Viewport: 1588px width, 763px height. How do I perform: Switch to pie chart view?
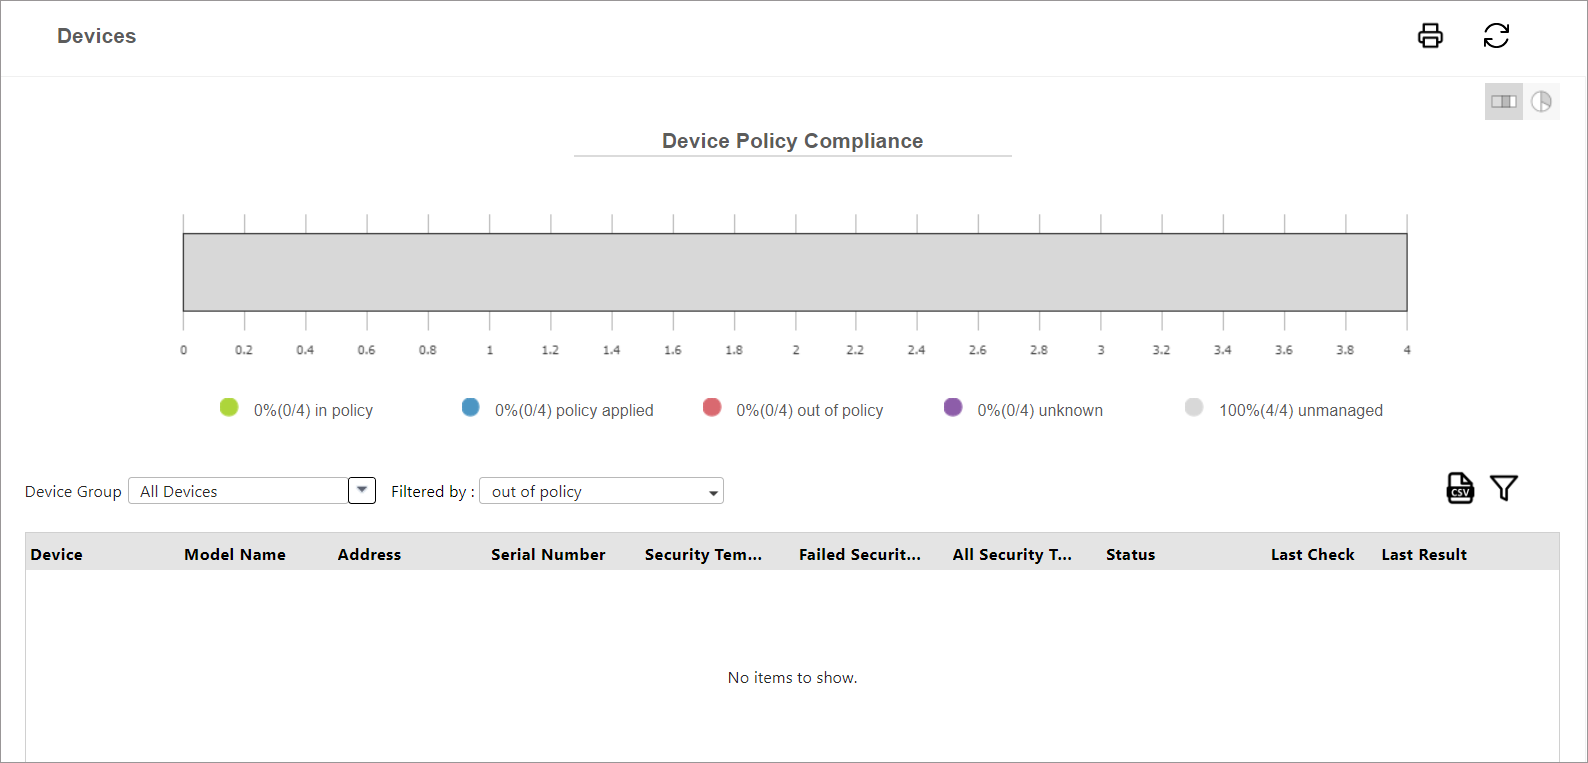click(x=1541, y=102)
